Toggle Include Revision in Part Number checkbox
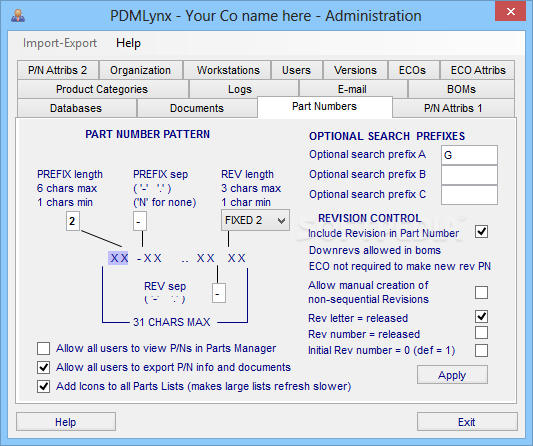 (x=481, y=232)
